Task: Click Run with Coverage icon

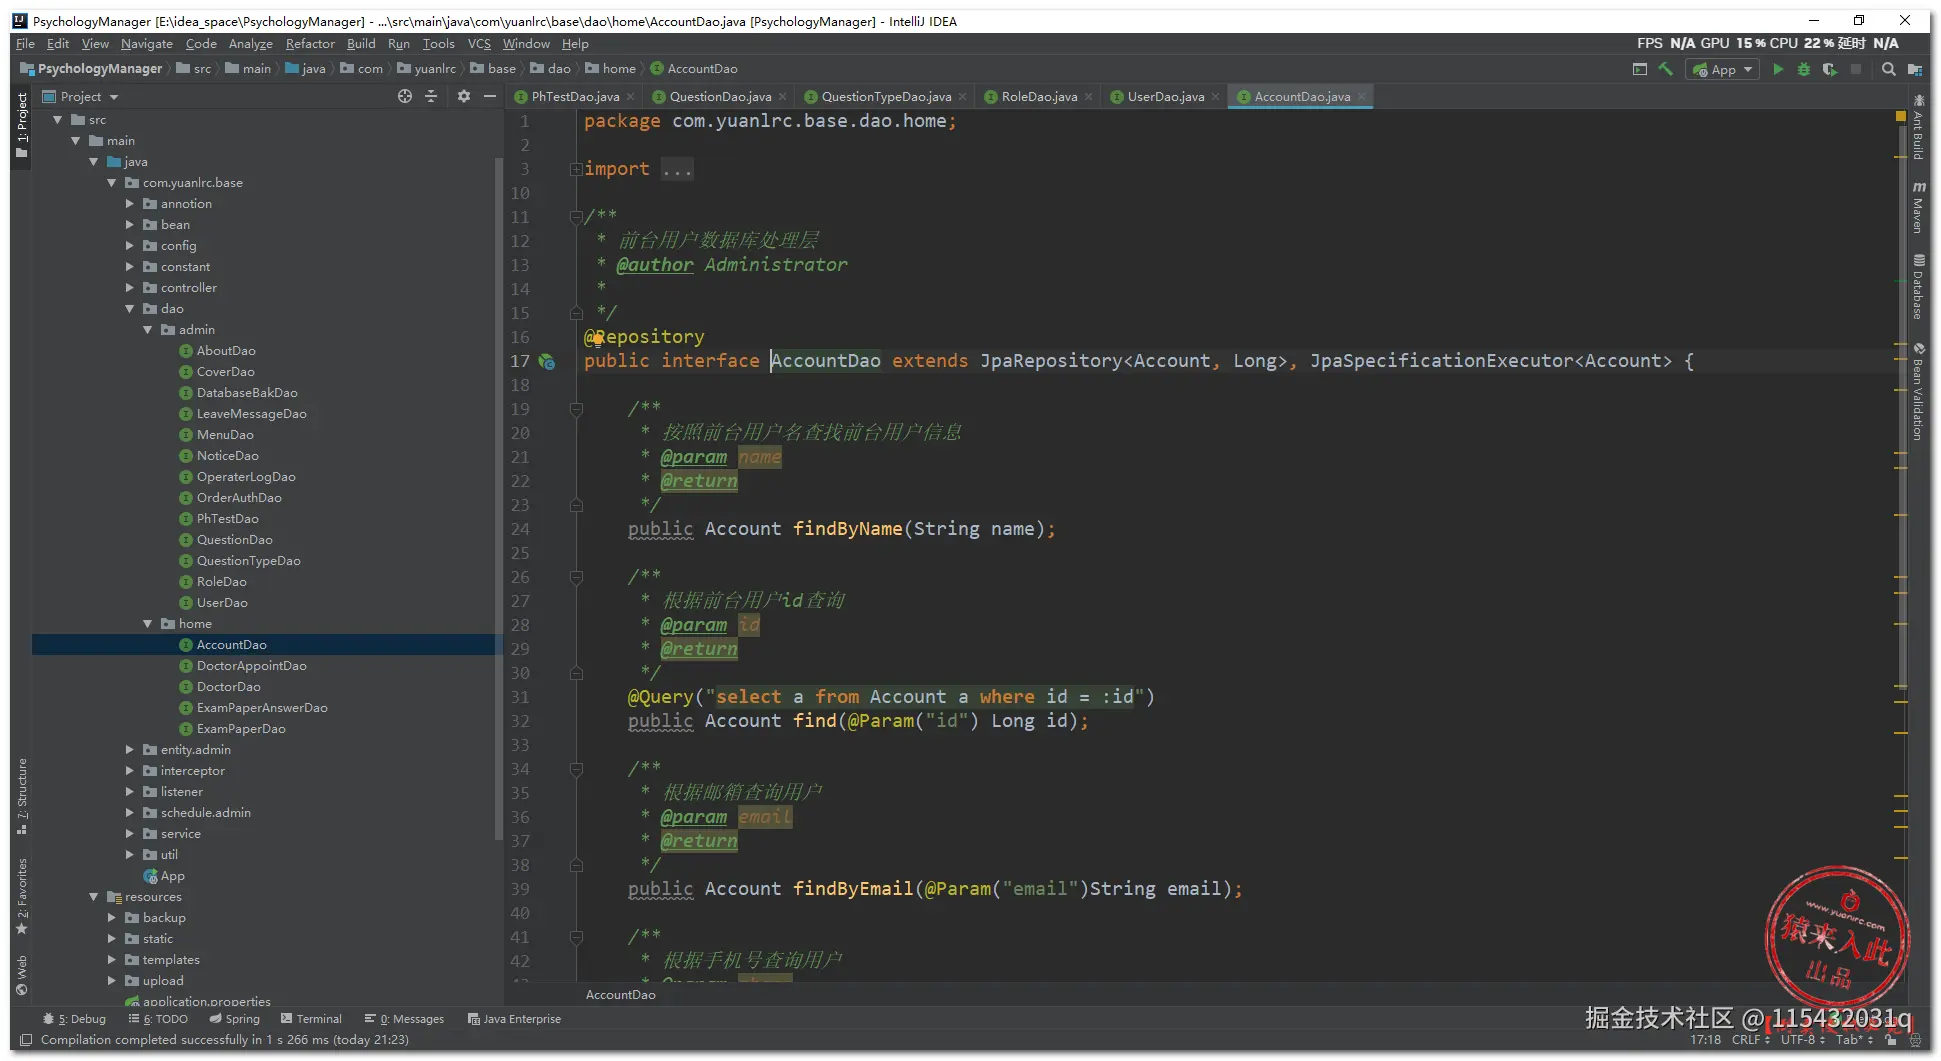Action: (1830, 69)
